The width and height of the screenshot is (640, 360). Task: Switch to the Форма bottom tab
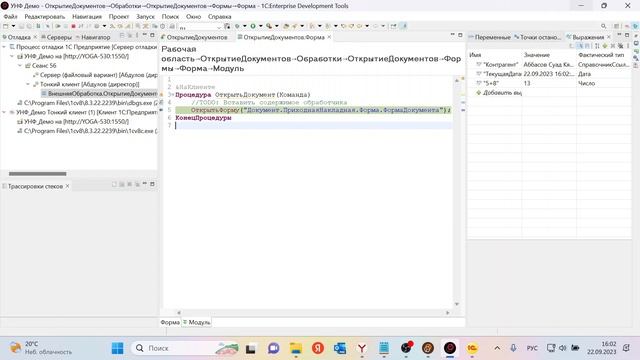coord(170,322)
